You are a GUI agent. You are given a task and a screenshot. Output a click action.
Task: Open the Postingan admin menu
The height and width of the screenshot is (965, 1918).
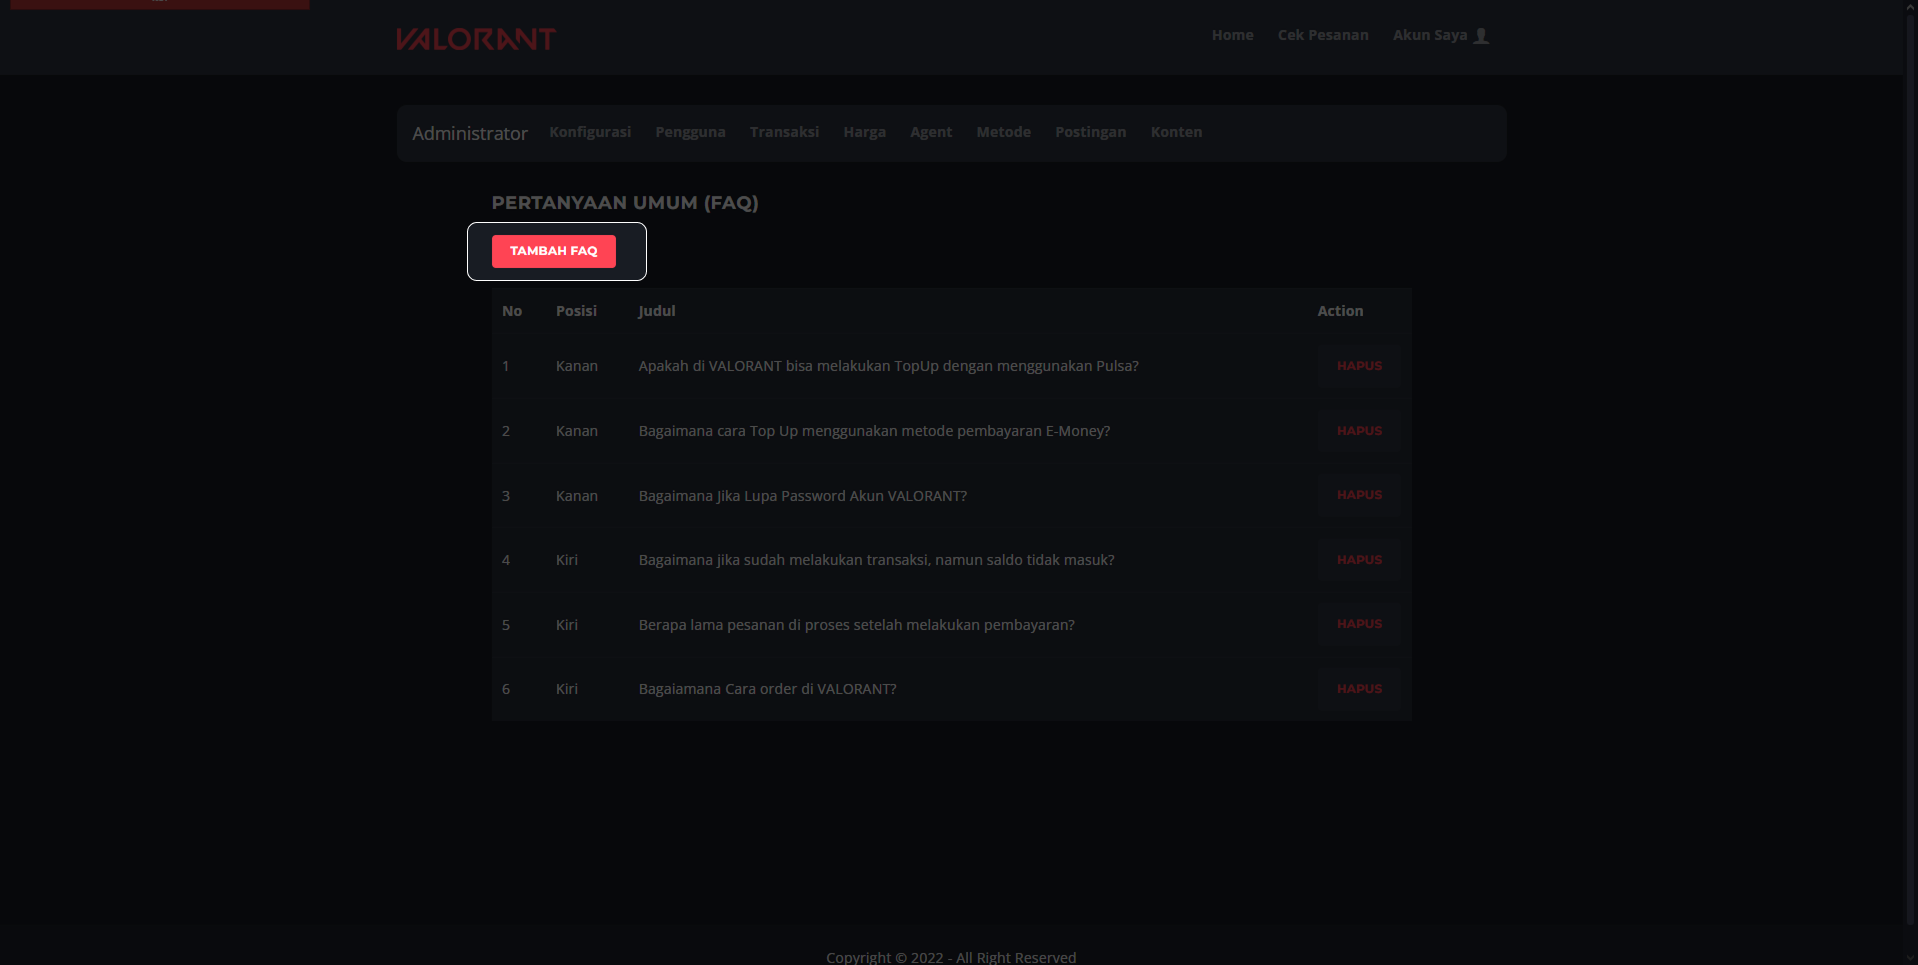[1090, 132]
